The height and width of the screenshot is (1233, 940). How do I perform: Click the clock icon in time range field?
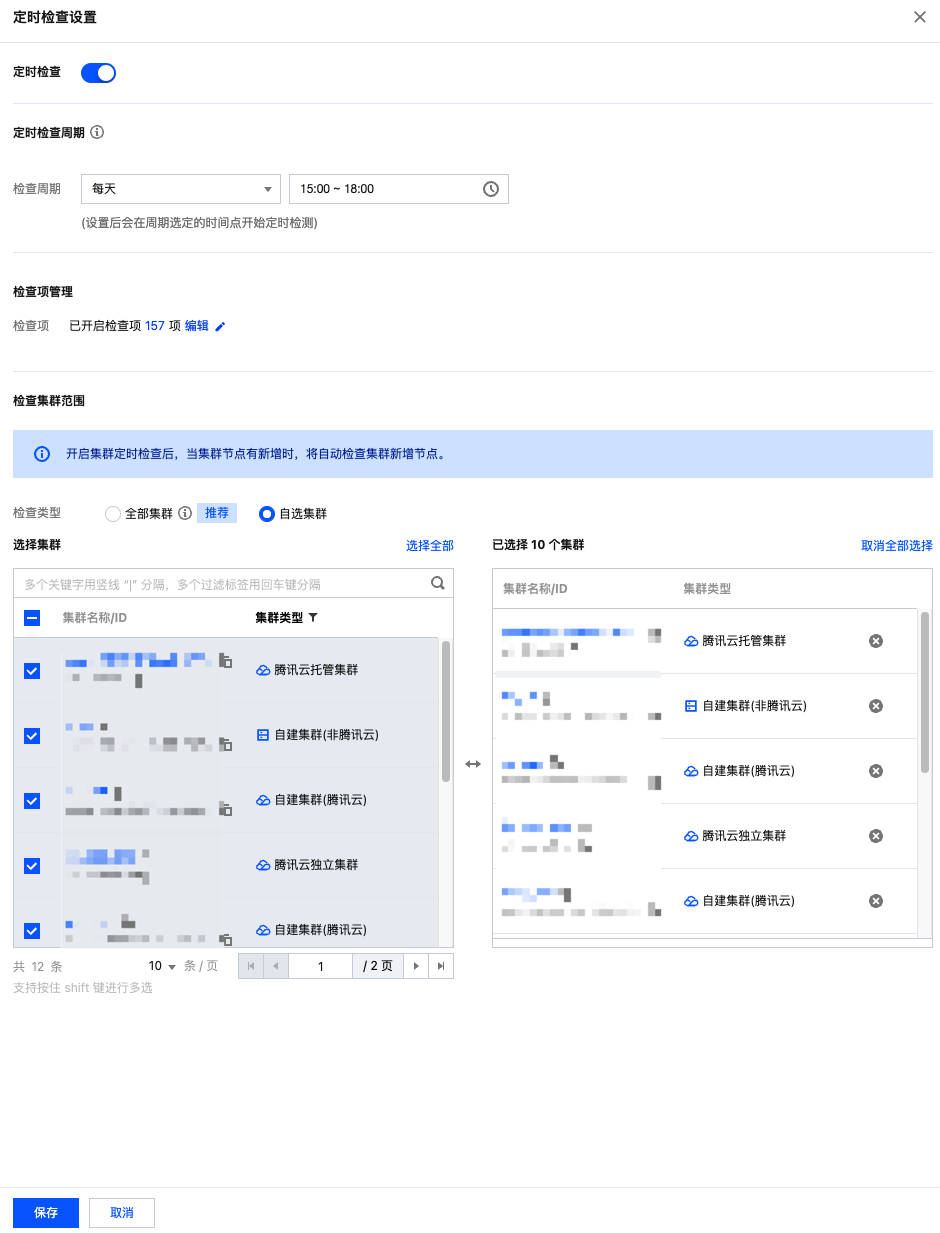[x=491, y=189]
